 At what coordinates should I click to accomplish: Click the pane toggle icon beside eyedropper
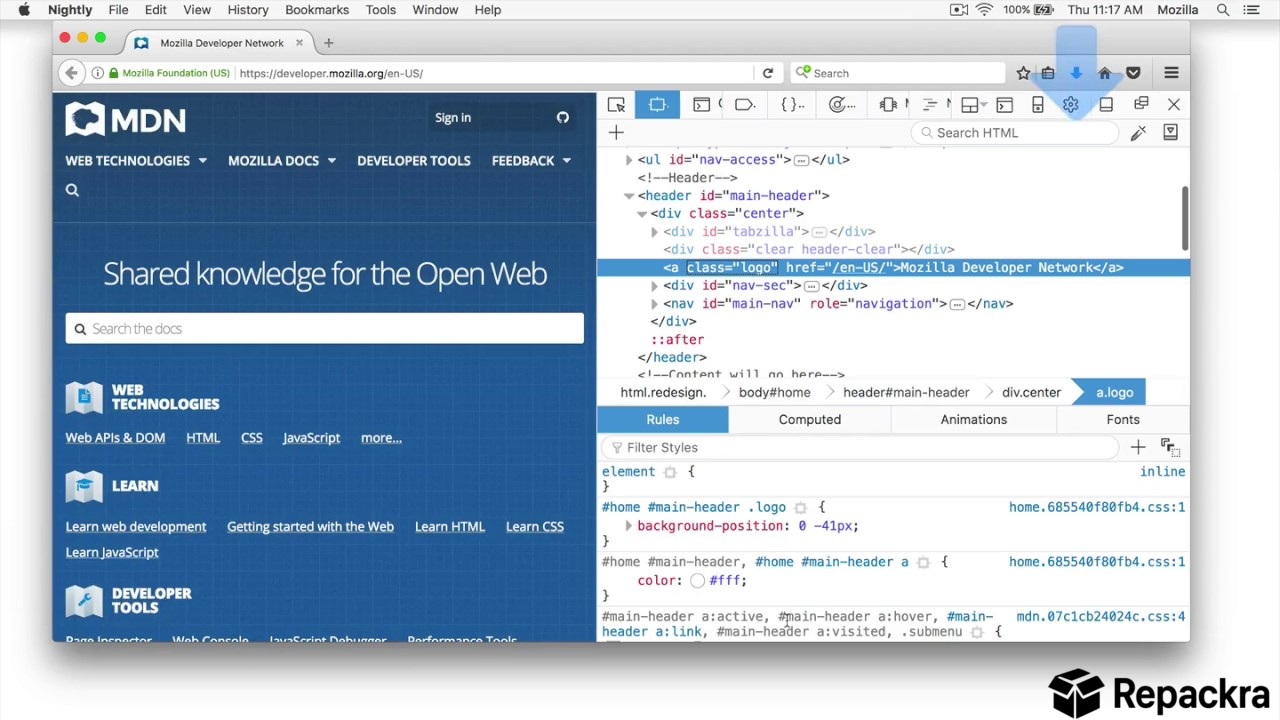click(x=1170, y=132)
